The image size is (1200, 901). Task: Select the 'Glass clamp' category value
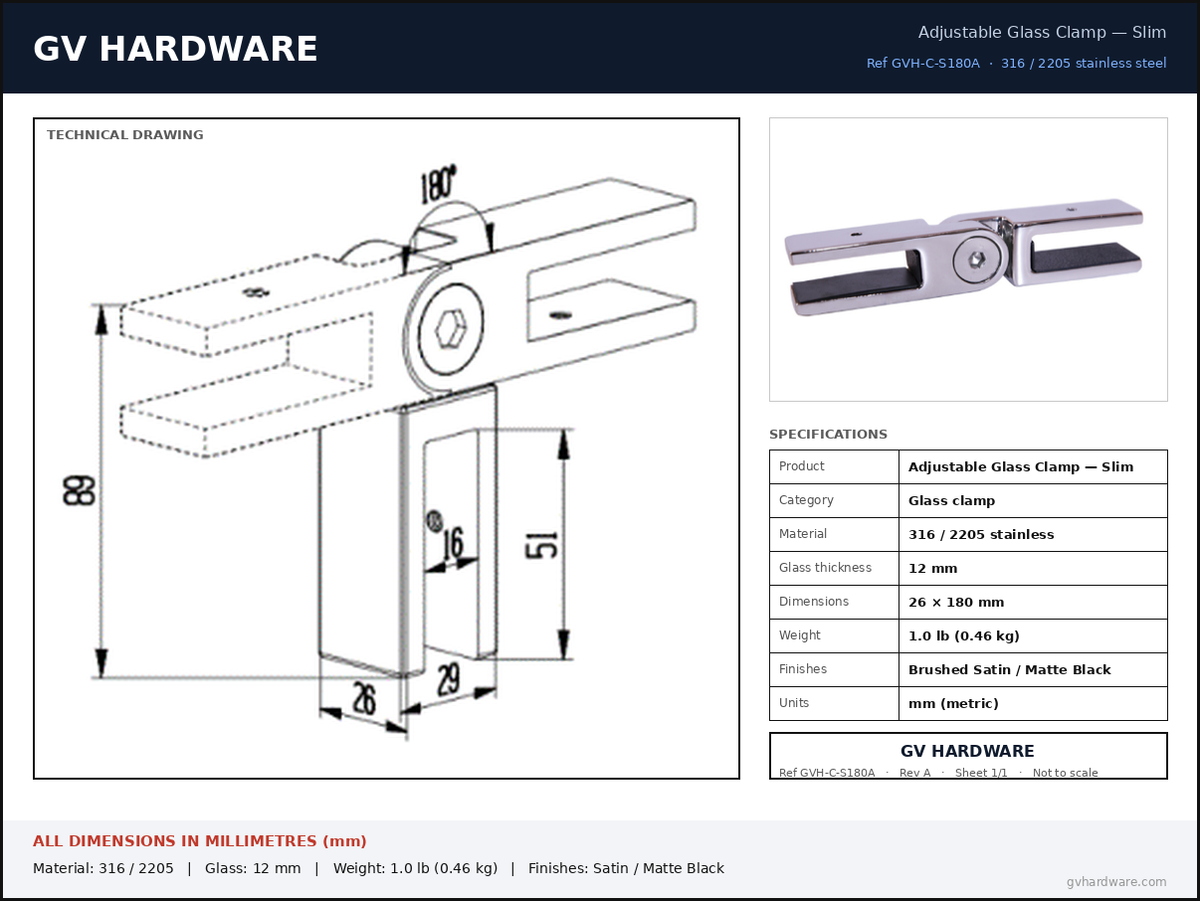point(952,501)
